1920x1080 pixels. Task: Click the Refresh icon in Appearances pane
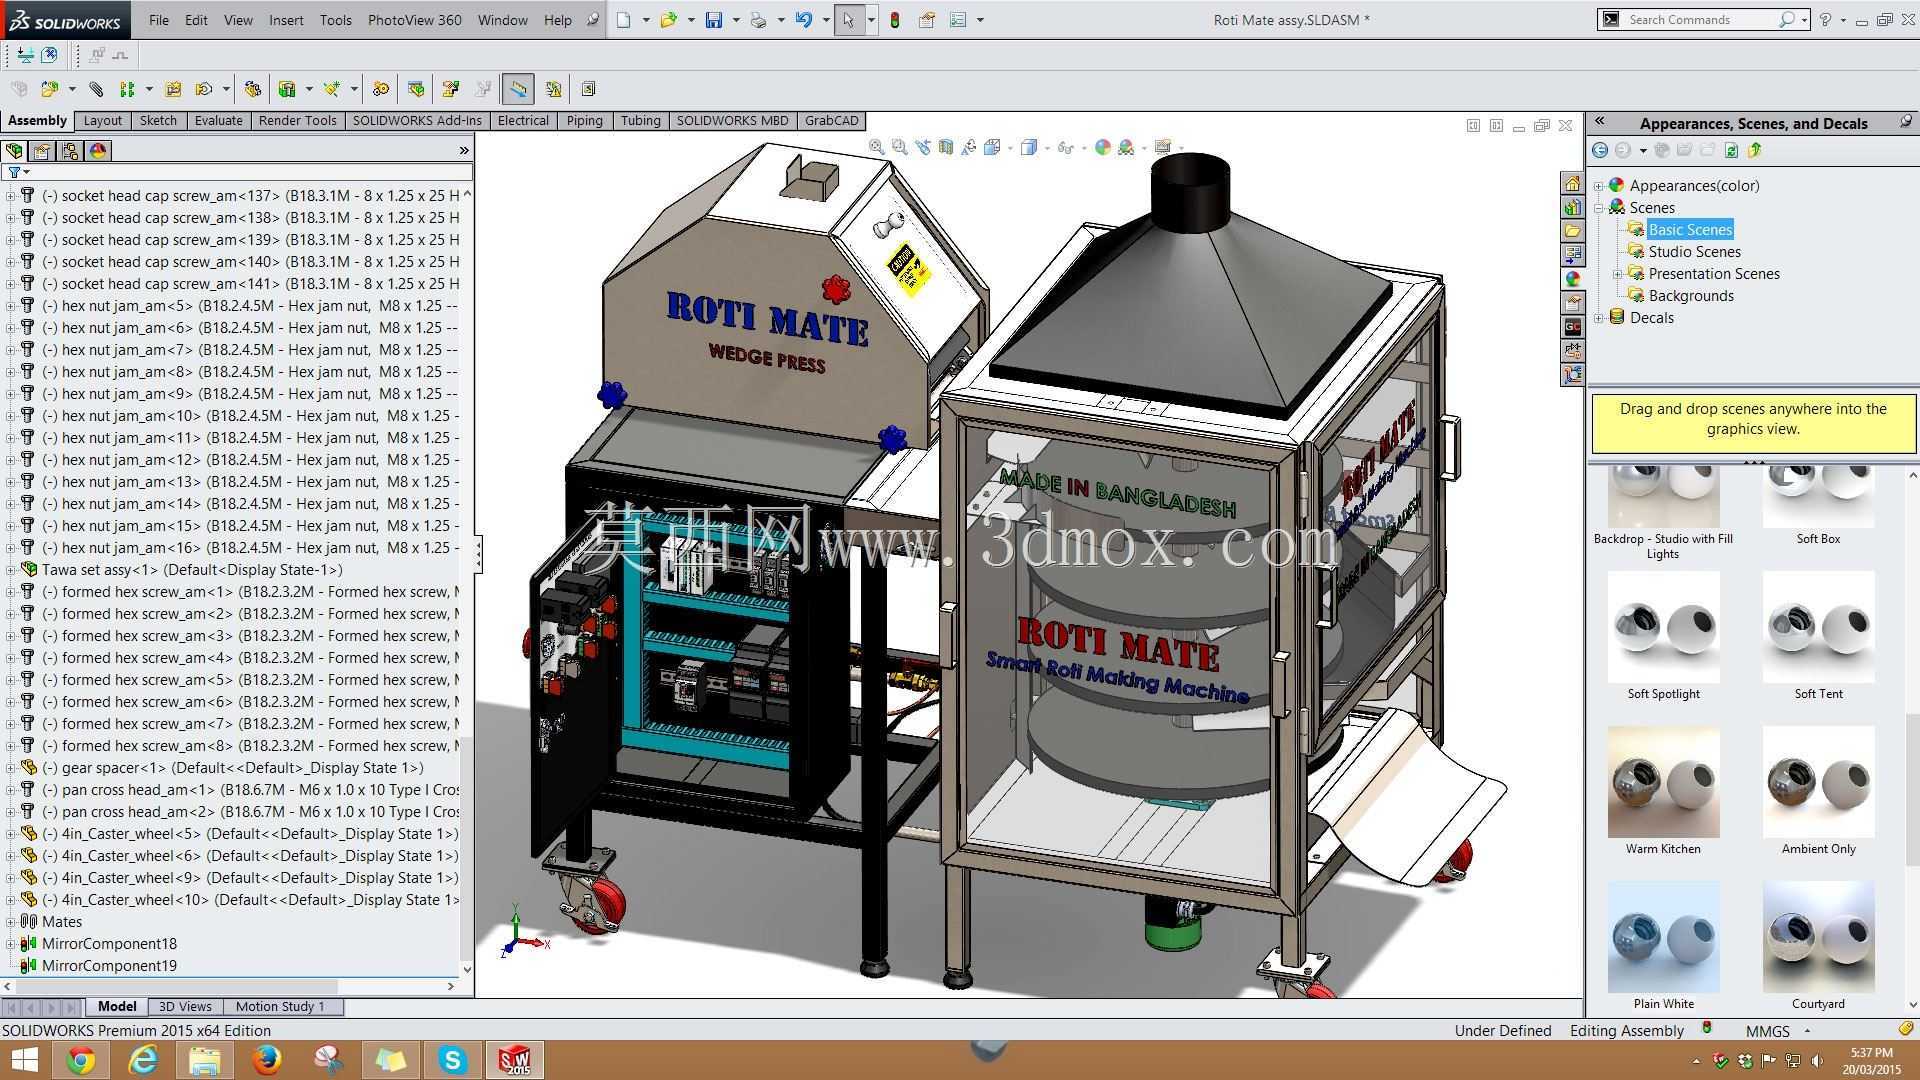pos(1731,150)
